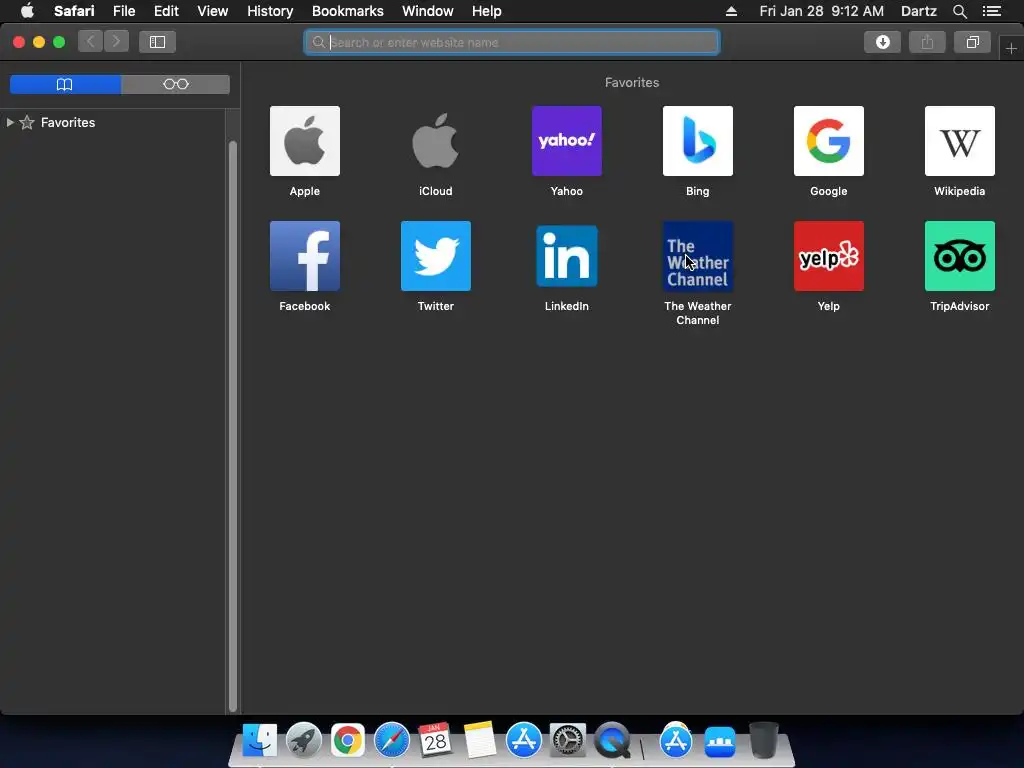
Task: Open Spotlight search in menu bar
Action: (959, 11)
